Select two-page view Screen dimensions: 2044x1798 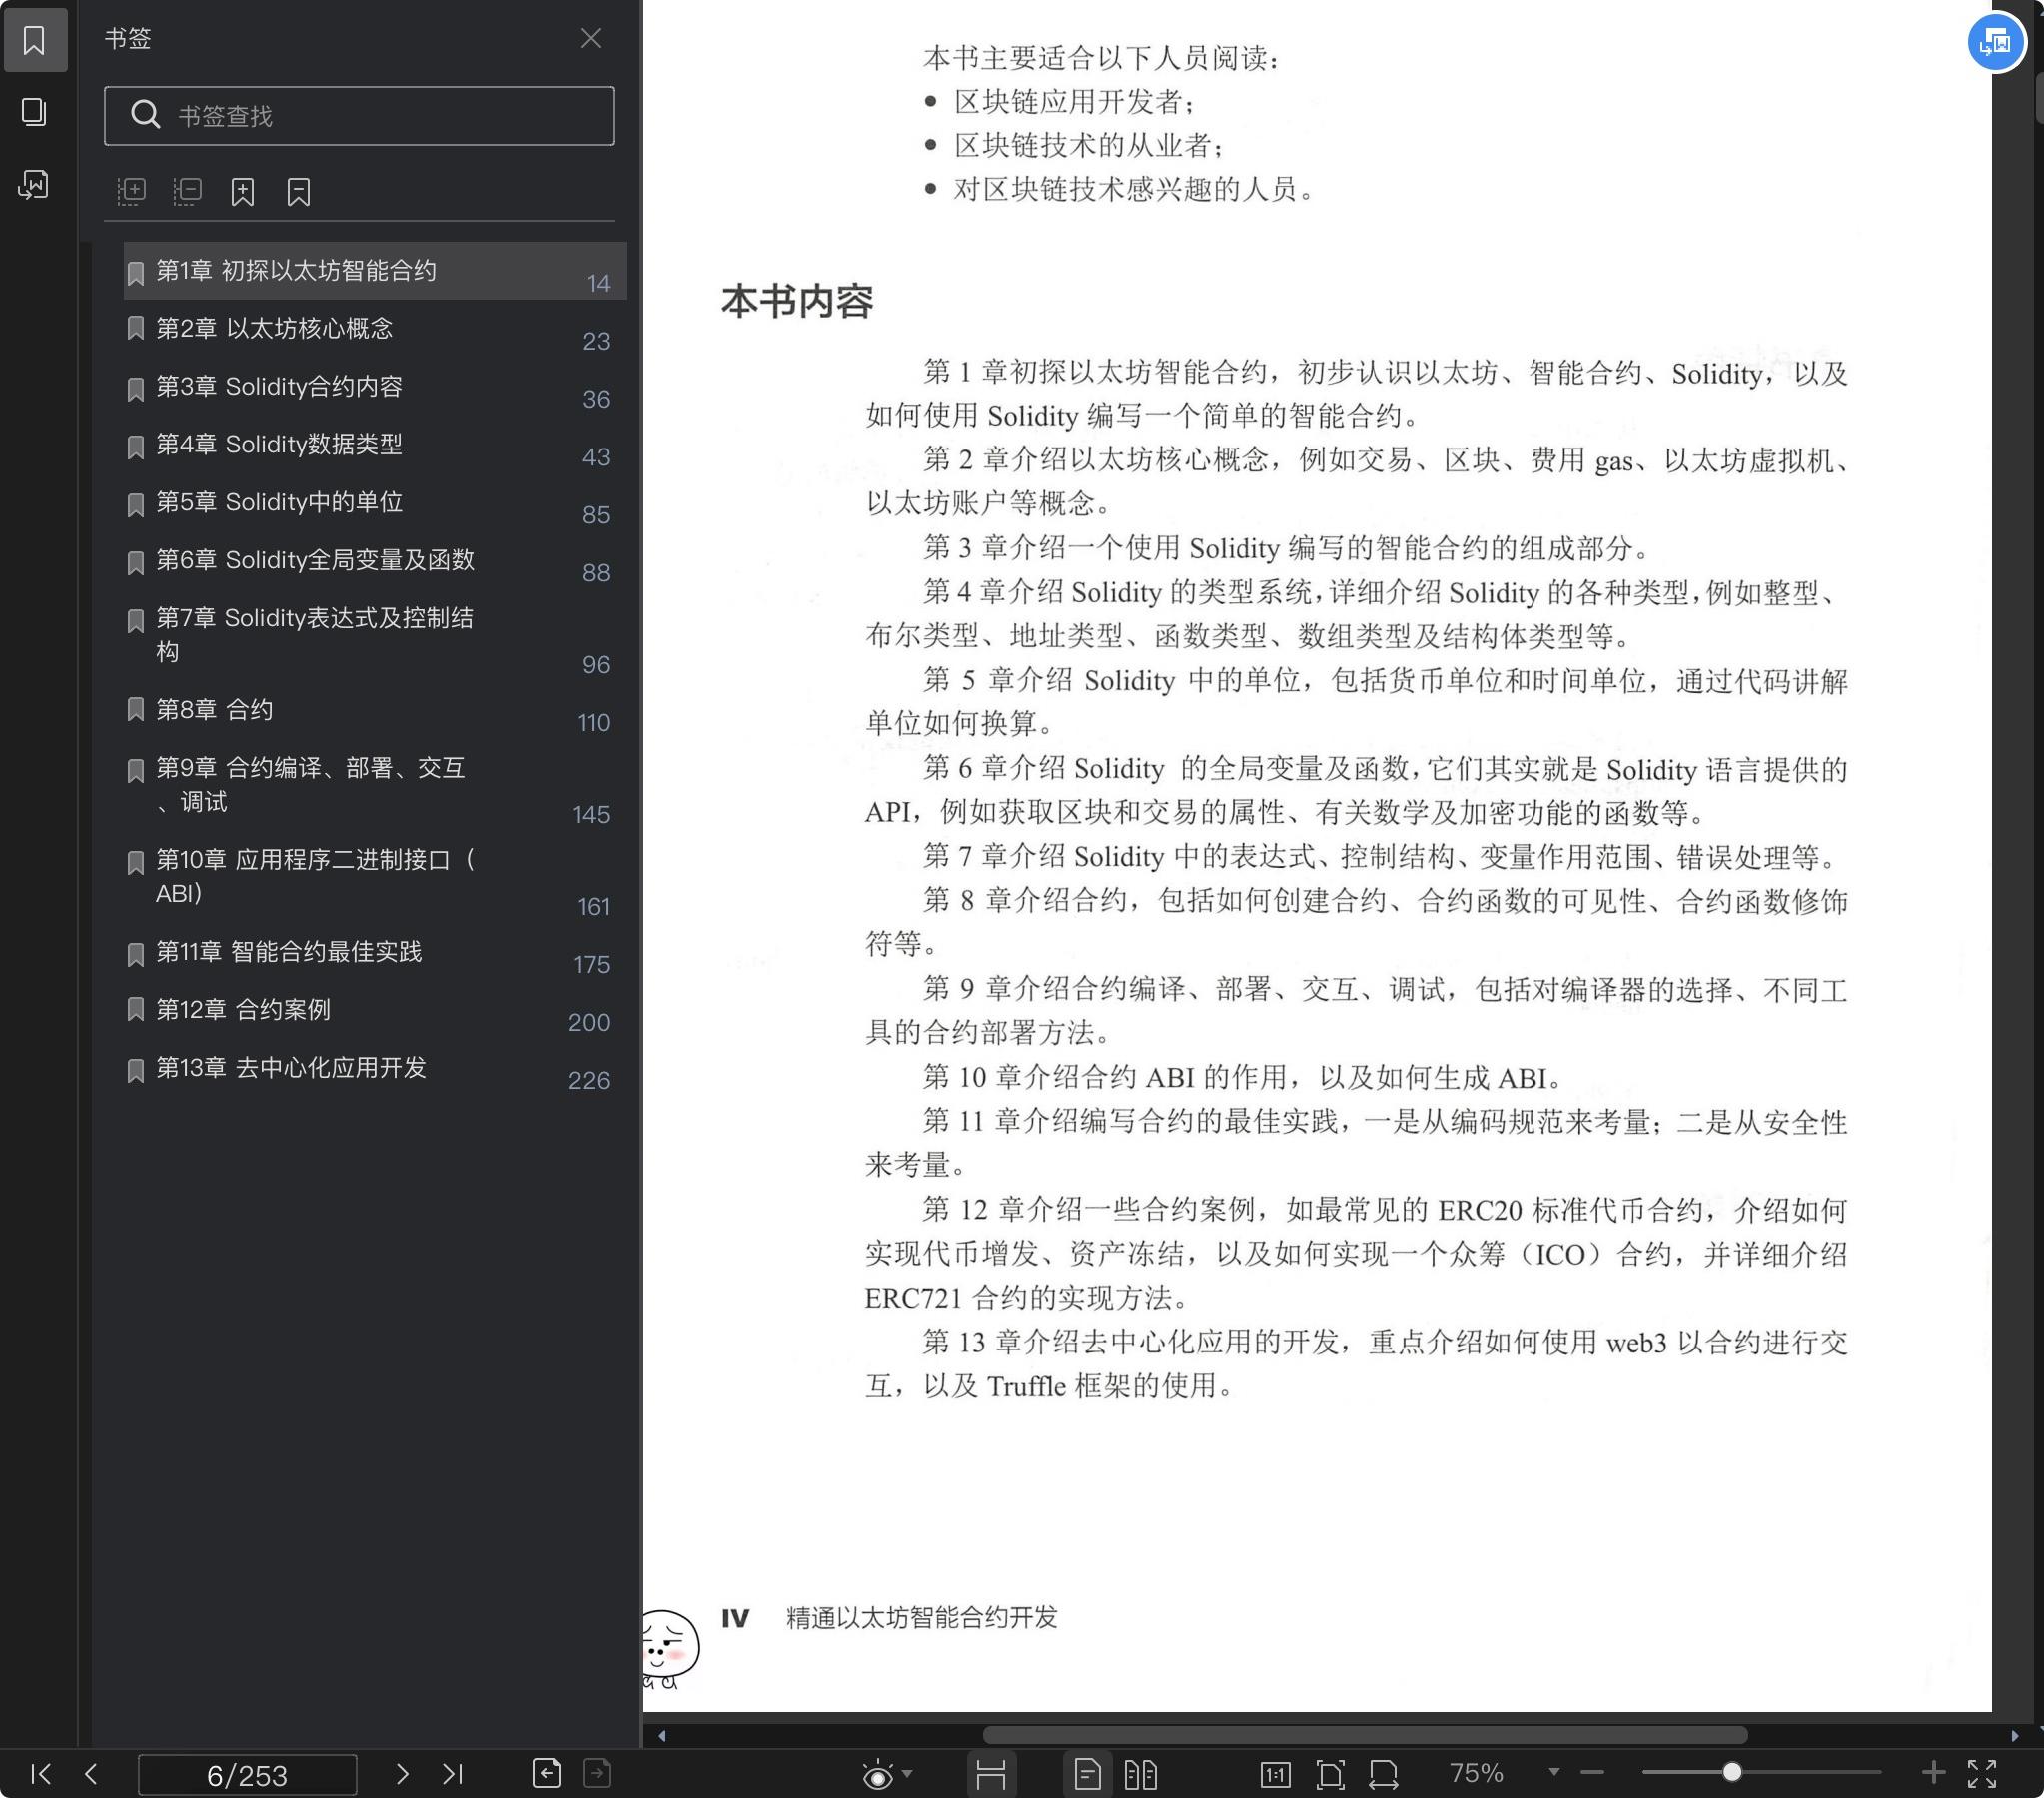pos(1140,1775)
